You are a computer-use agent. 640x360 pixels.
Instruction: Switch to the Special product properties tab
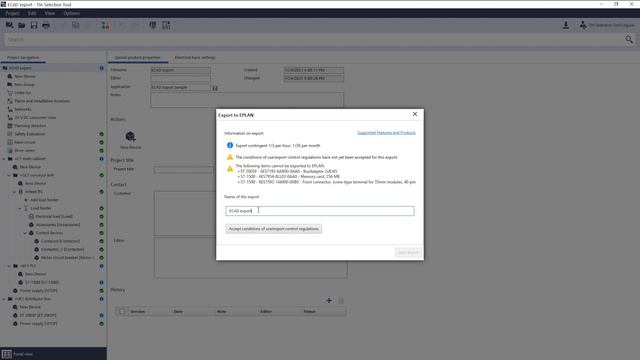(138, 58)
